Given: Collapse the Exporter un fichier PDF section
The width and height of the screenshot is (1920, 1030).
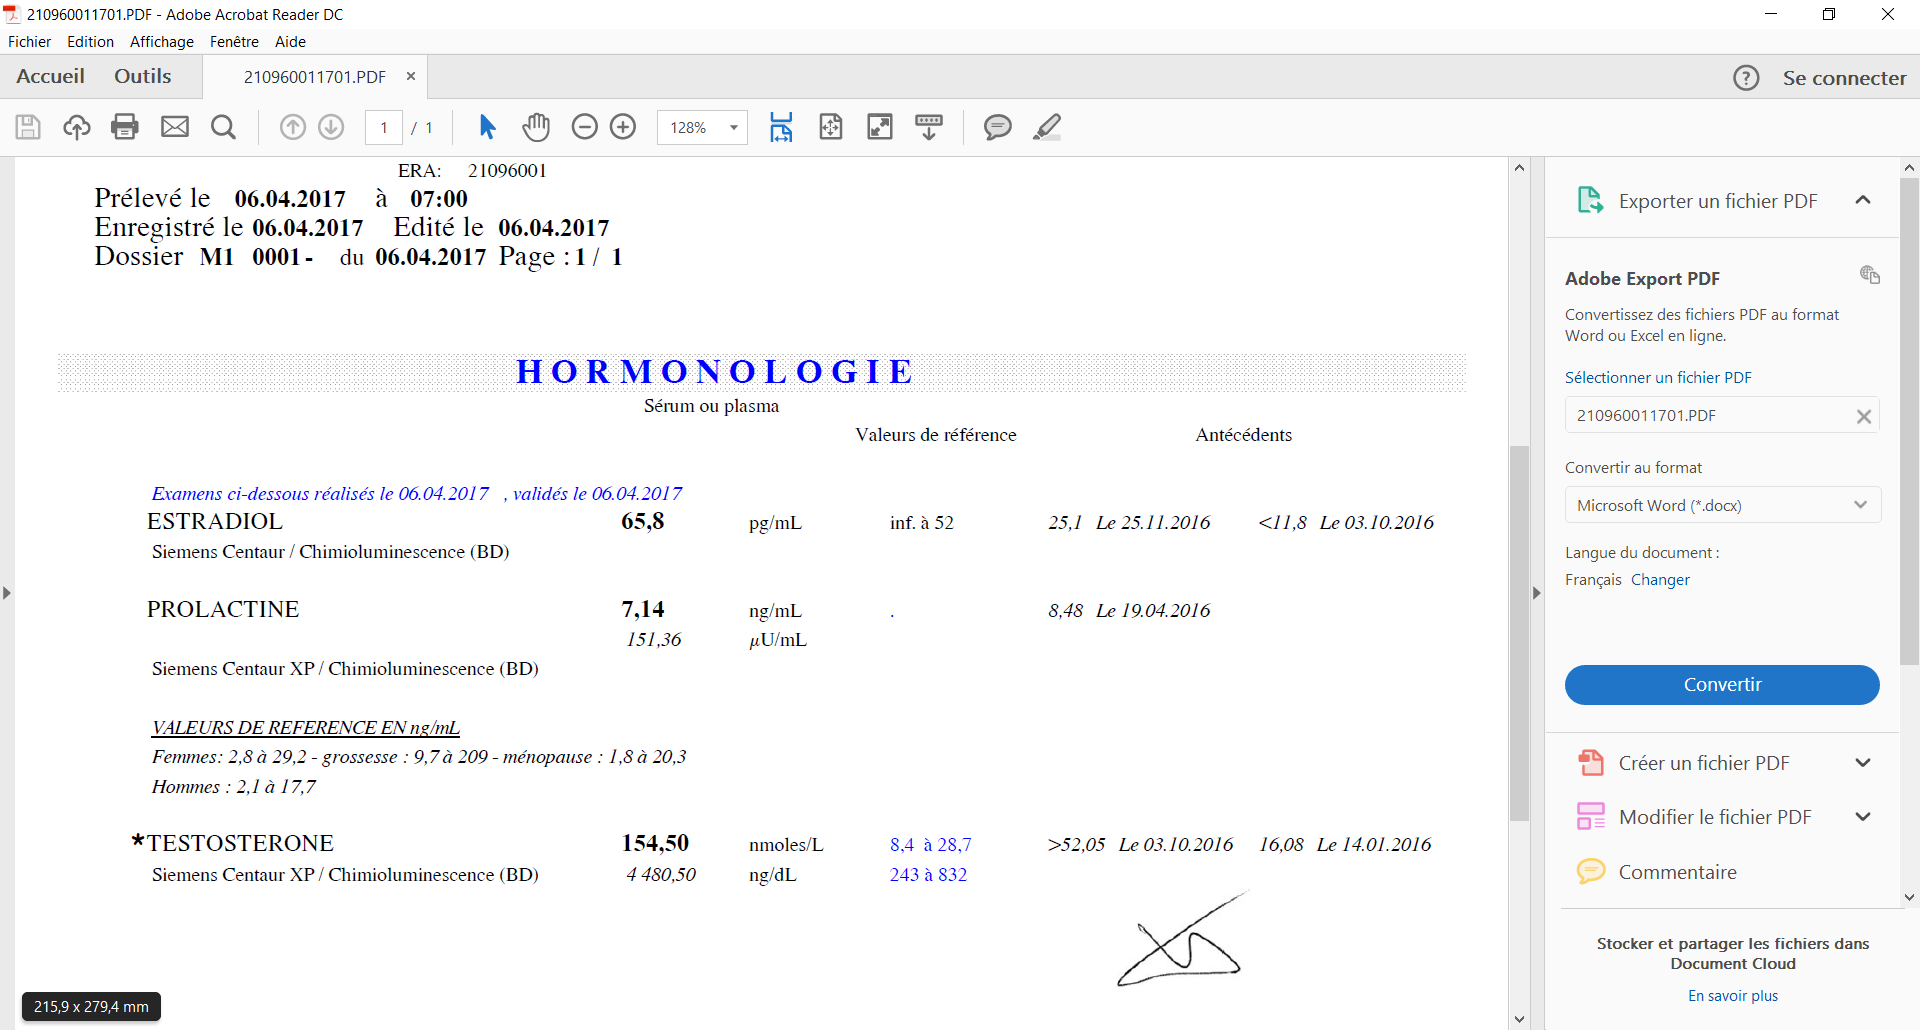Looking at the screenshot, I should (x=1863, y=200).
